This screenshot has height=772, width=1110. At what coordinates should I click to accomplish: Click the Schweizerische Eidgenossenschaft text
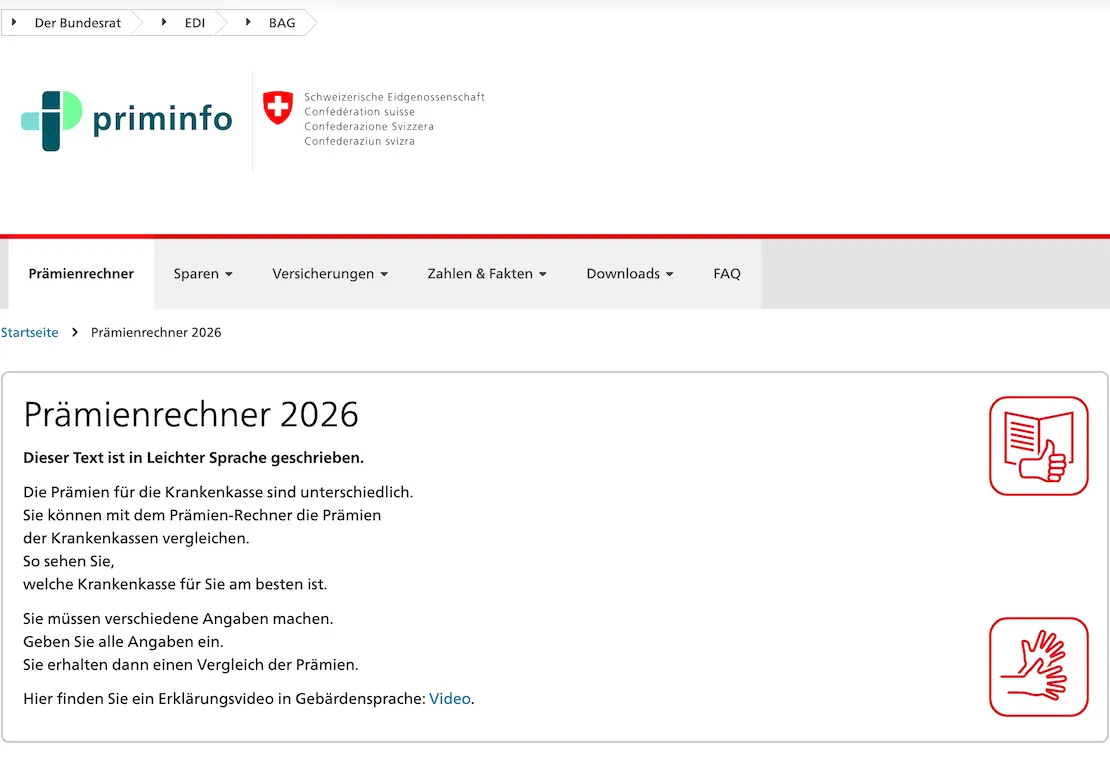(x=394, y=97)
